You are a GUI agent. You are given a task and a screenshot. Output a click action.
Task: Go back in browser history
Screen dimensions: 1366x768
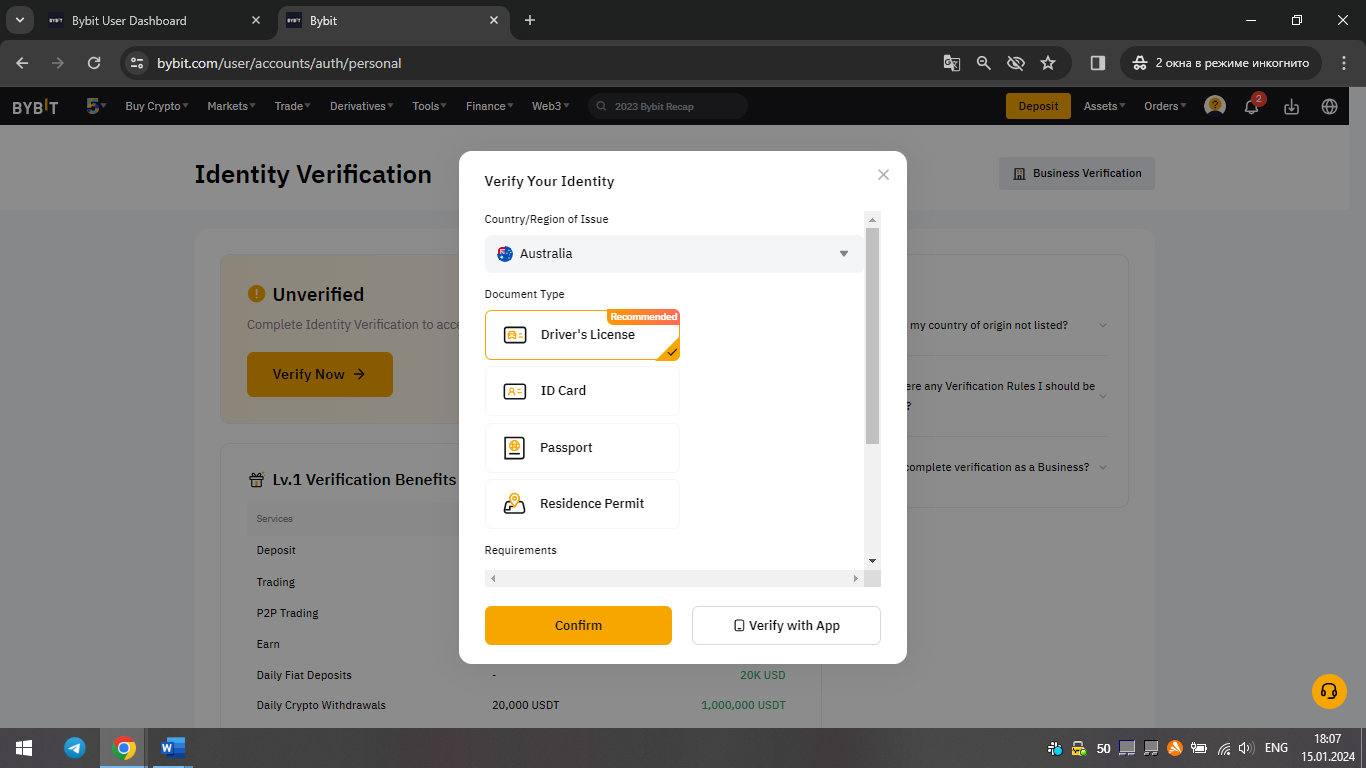pos(23,63)
